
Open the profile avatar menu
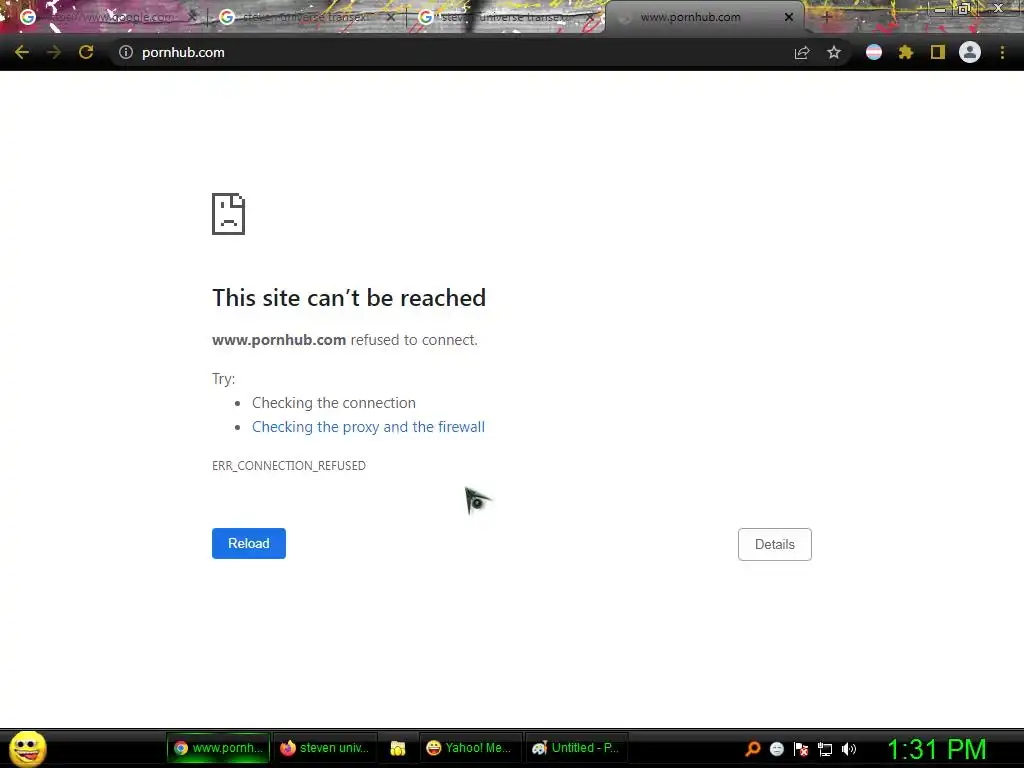pos(970,52)
